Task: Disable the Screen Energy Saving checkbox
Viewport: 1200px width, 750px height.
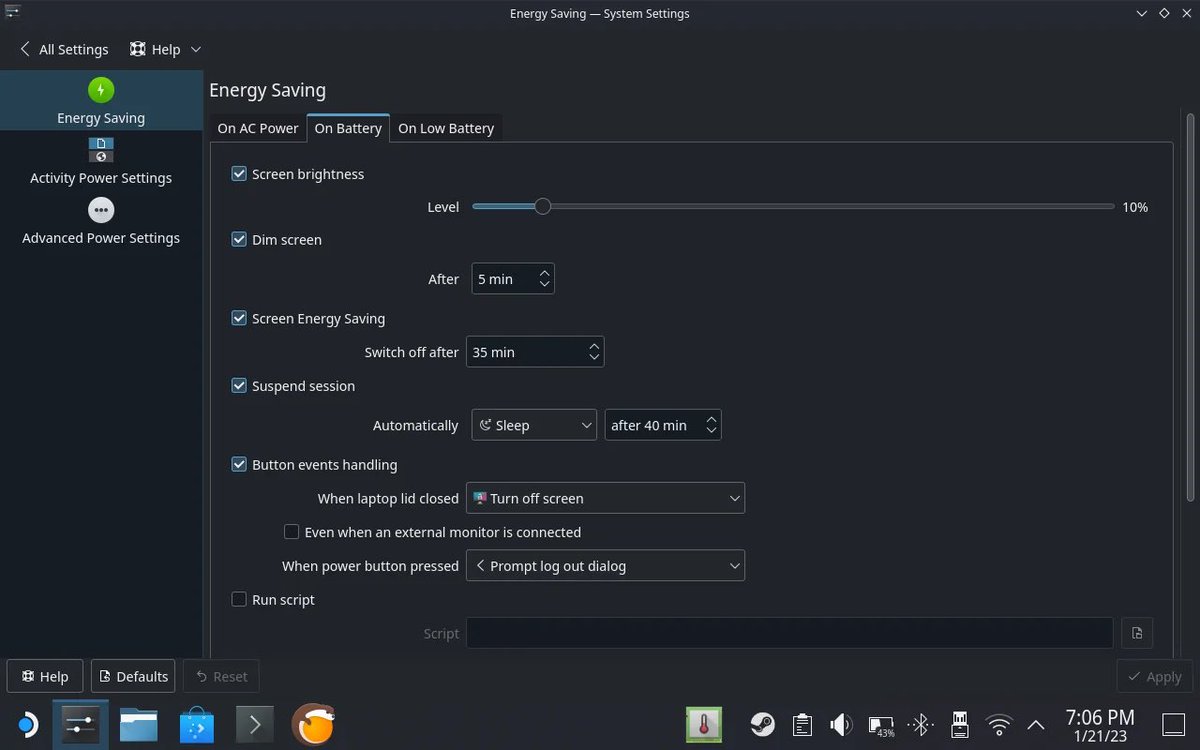Action: pyautogui.click(x=239, y=319)
